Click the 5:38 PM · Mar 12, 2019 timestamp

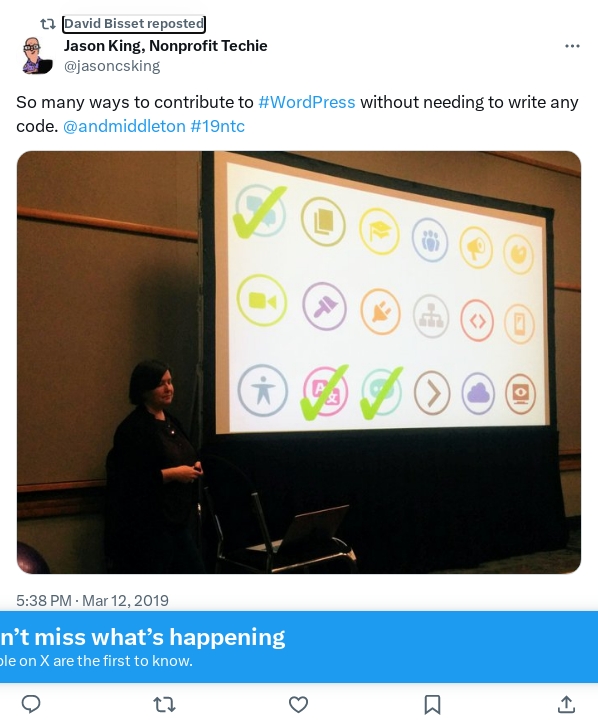point(92,601)
